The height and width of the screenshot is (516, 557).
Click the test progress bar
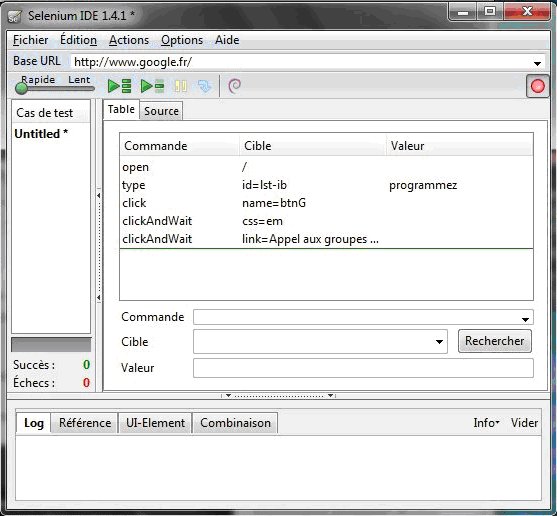click(x=51, y=344)
